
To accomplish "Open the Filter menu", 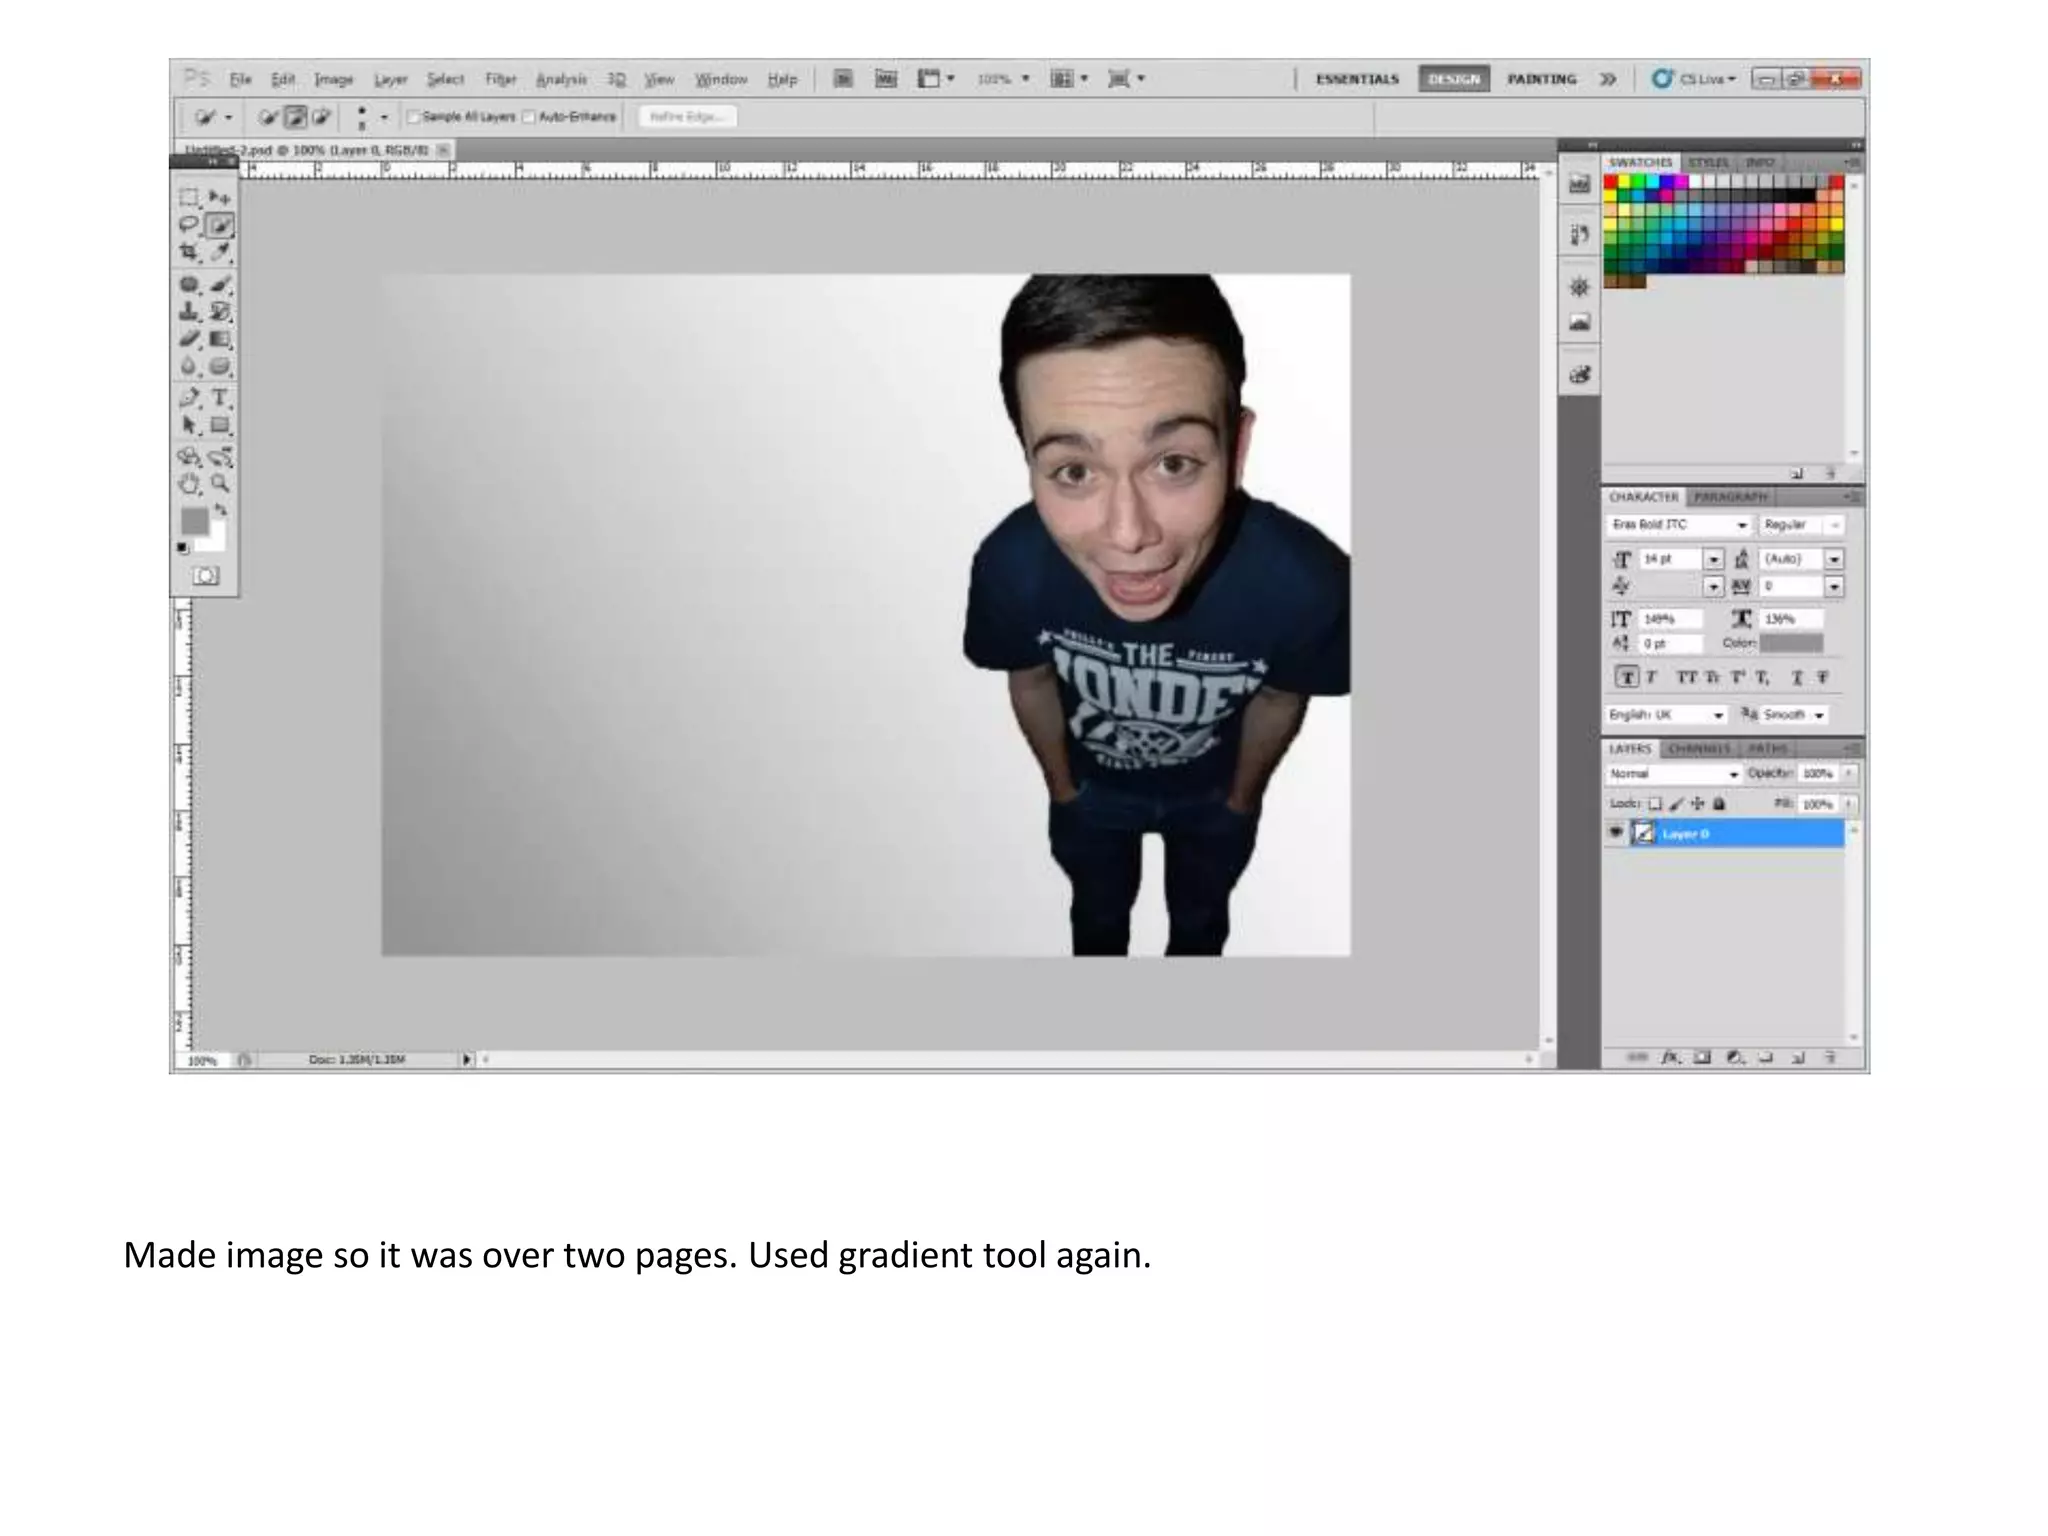I will [x=500, y=79].
